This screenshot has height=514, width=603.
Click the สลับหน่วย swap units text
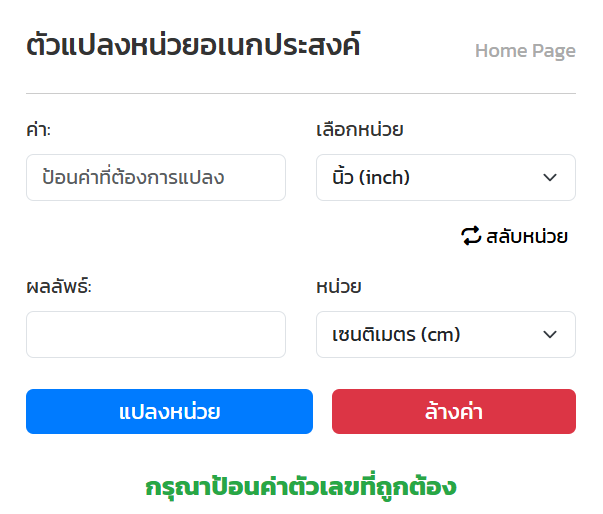tap(527, 236)
